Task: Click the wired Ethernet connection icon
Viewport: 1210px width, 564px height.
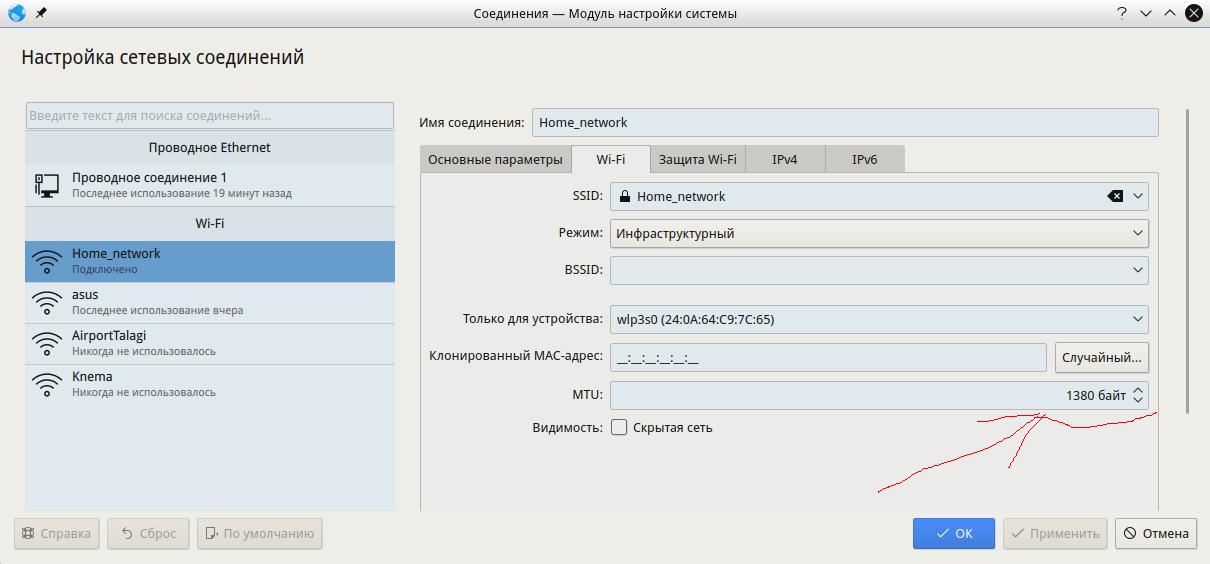Action: pos(47,185)
